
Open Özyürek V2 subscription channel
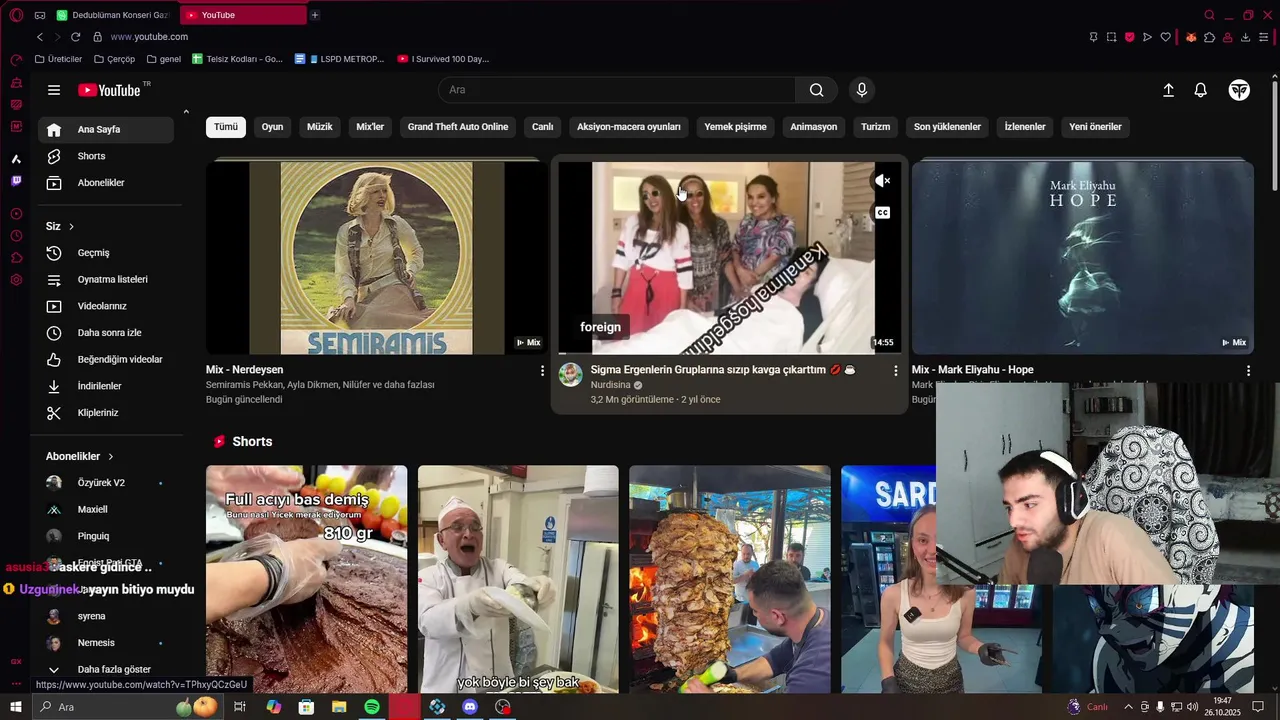[106, 483]
